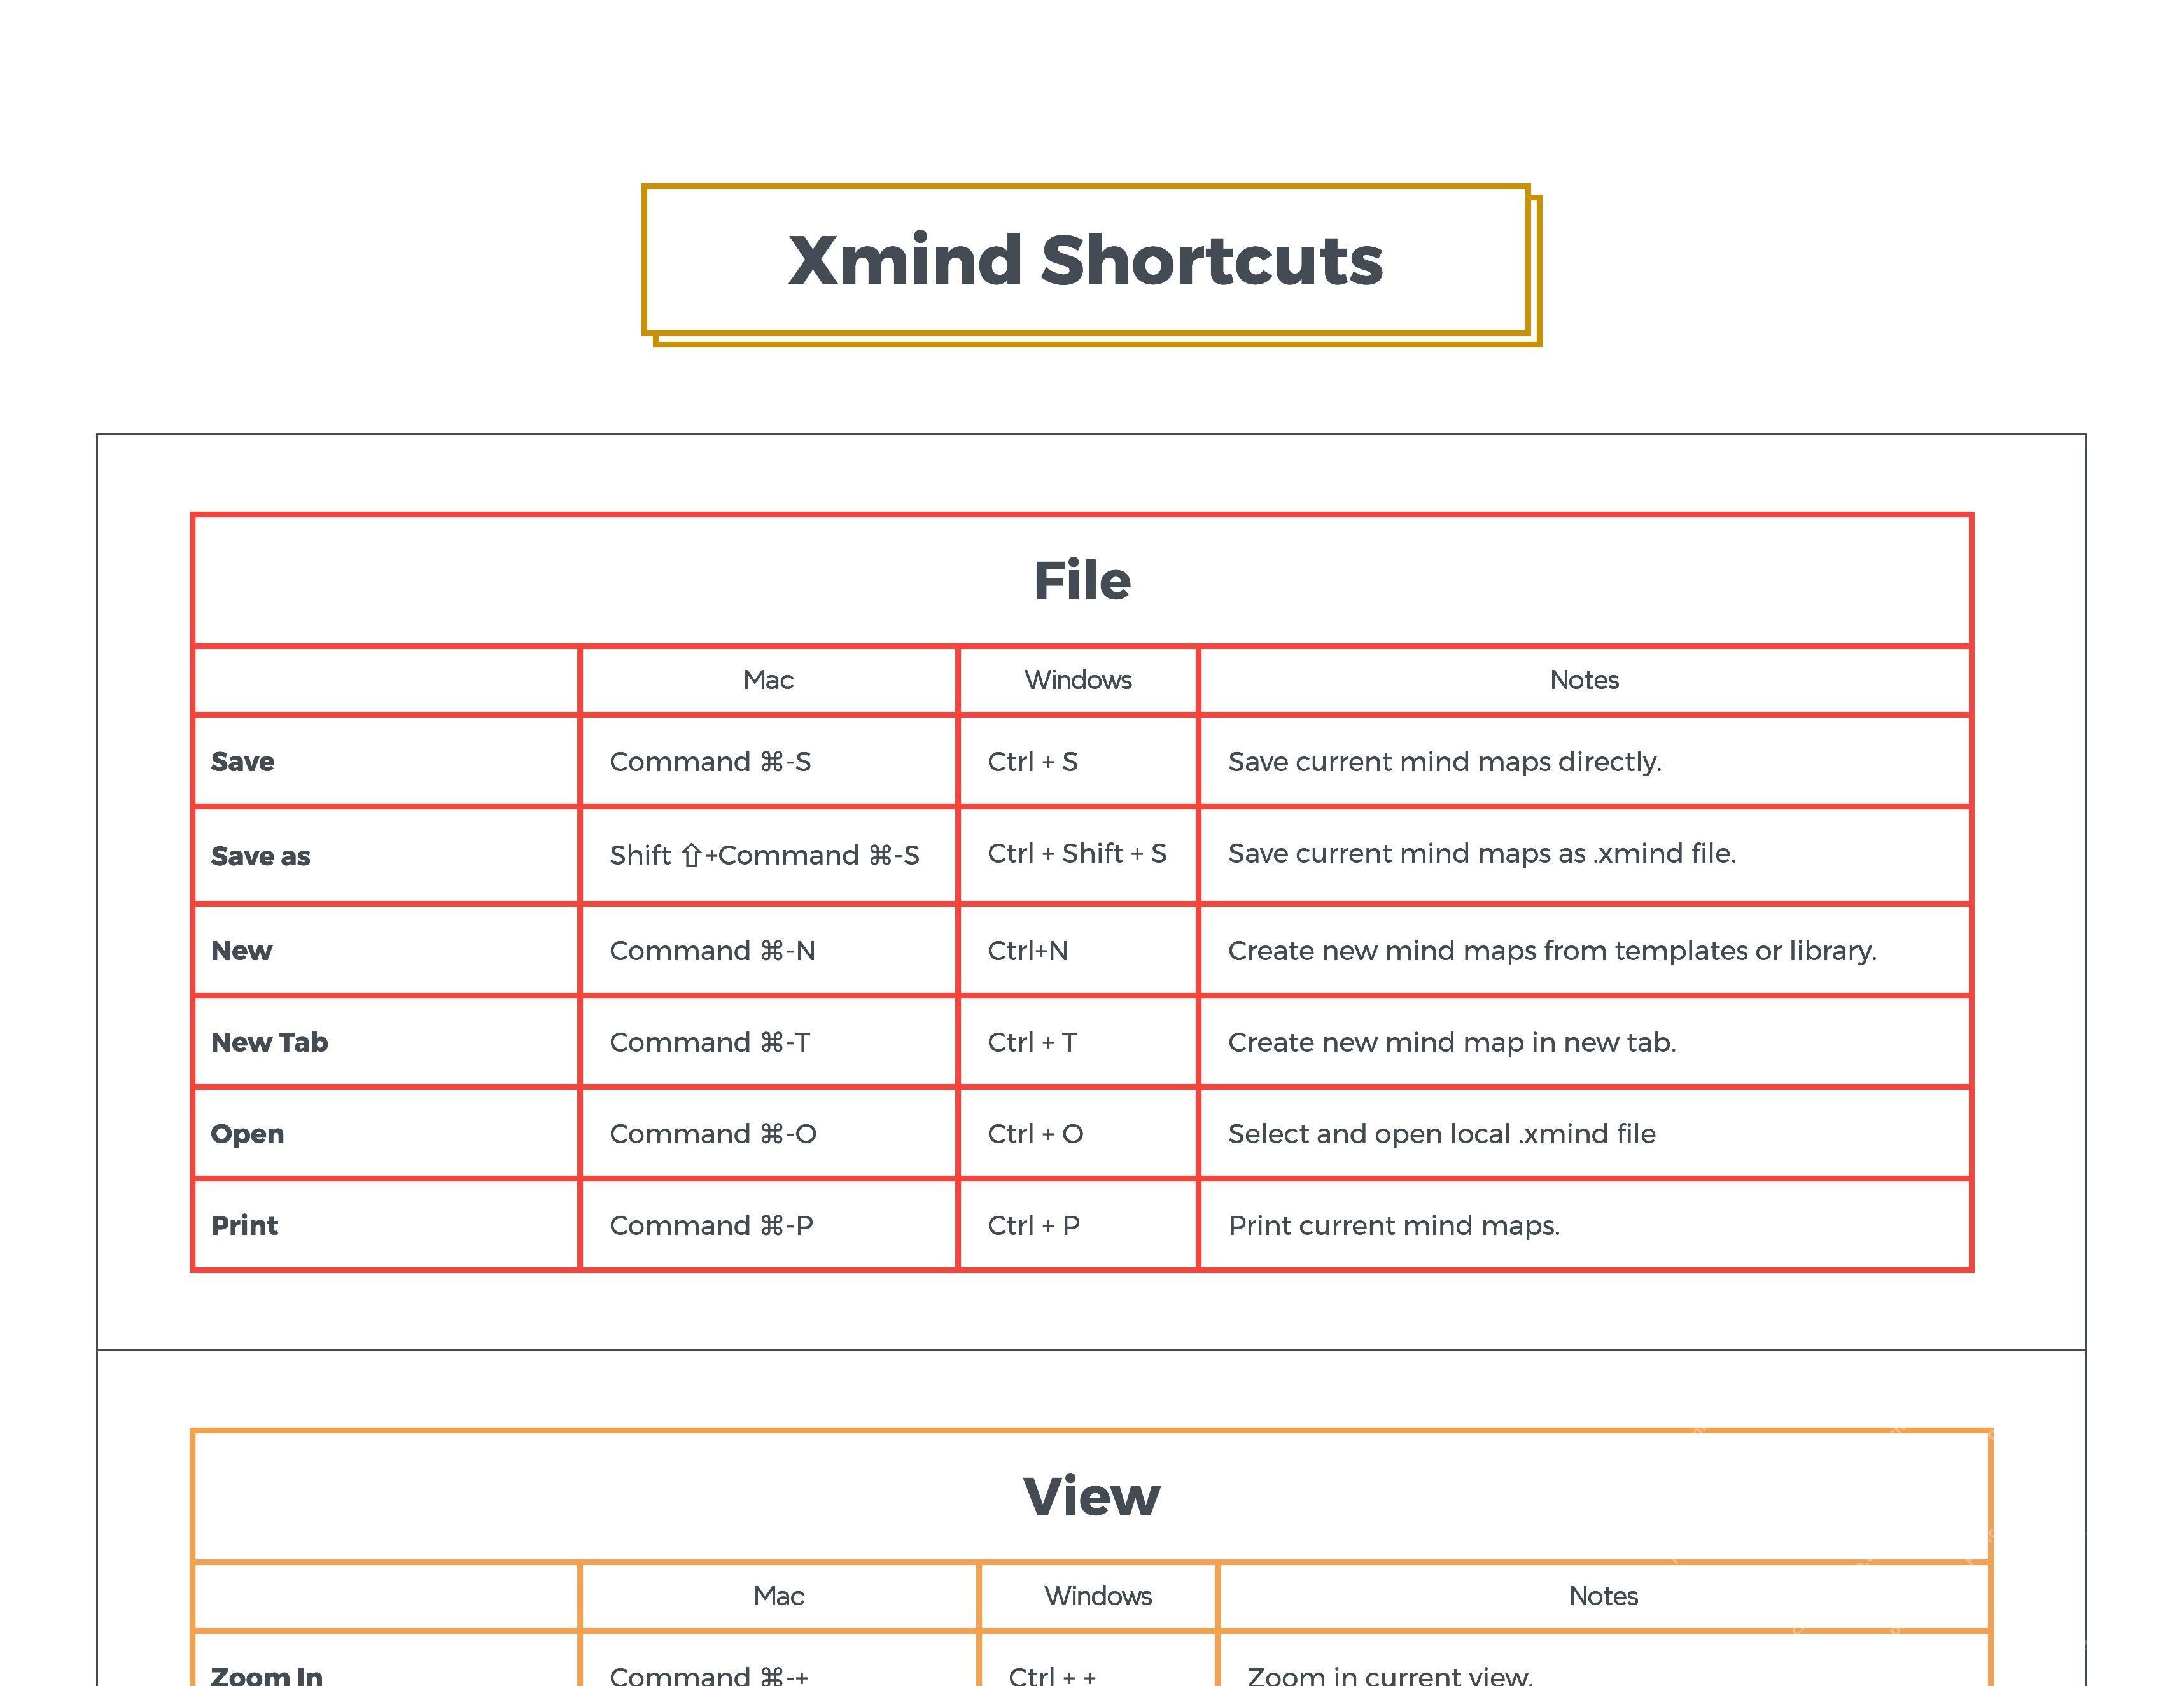Viewport: 2184px width, 1686px height.
Task: Click 'Save current mind maps as .xmind file.' note
Action: tap(1482, 853)
